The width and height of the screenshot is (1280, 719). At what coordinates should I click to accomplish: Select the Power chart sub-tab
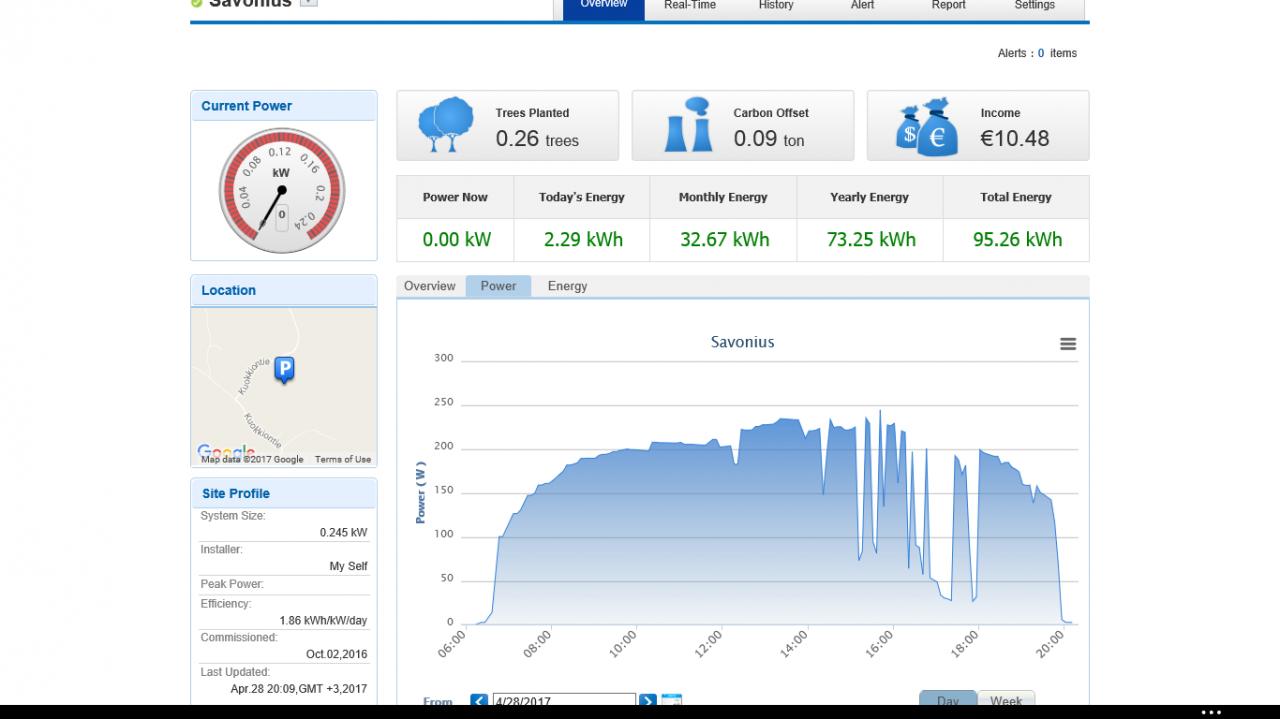498,286
